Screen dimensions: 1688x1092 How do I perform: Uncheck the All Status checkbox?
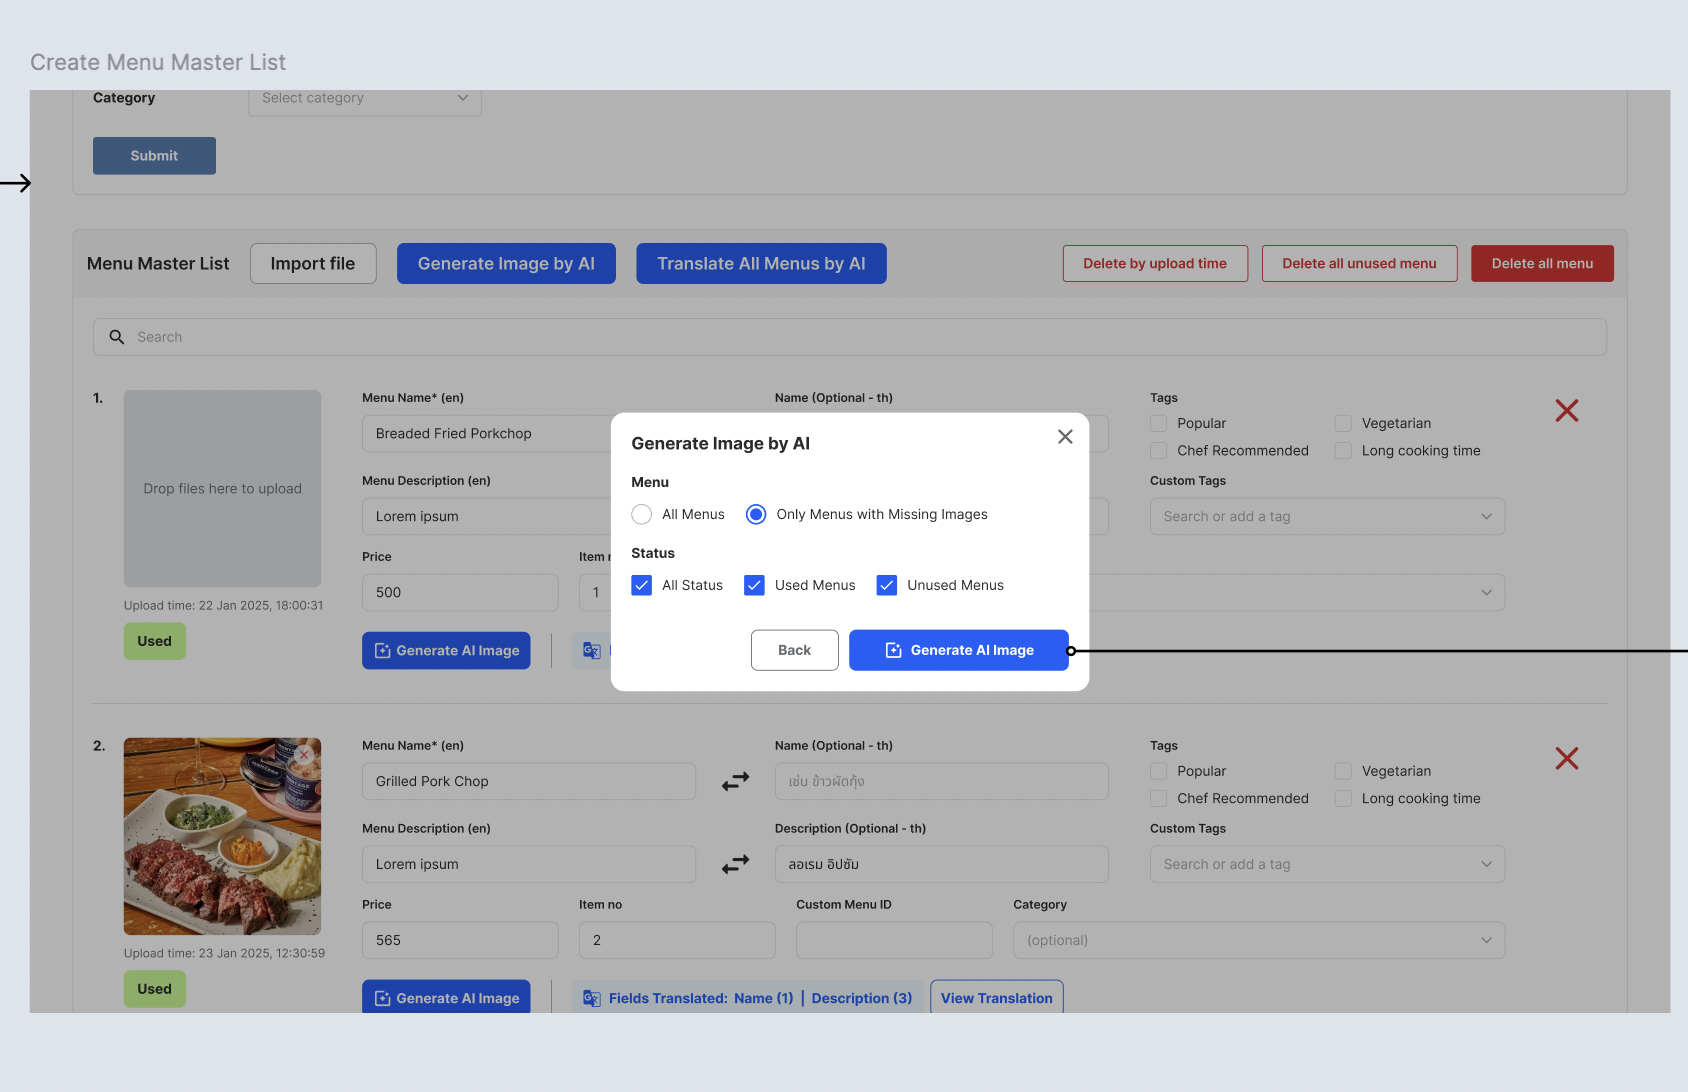642,586
